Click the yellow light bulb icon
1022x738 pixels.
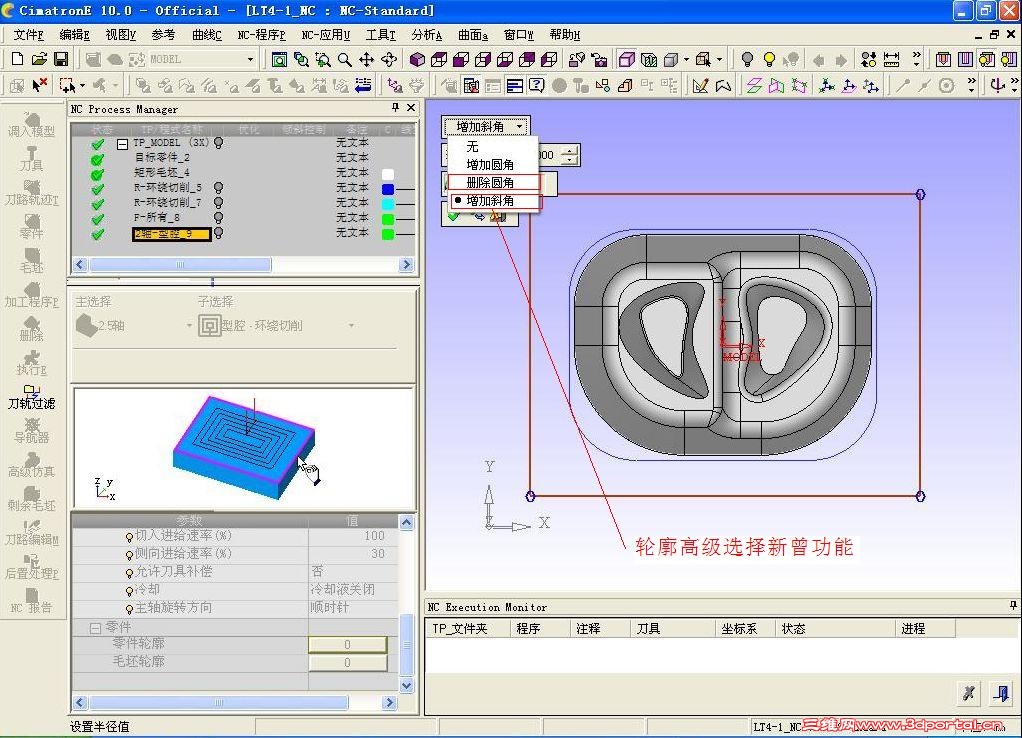pyautogui.click(x=770, y=60)
